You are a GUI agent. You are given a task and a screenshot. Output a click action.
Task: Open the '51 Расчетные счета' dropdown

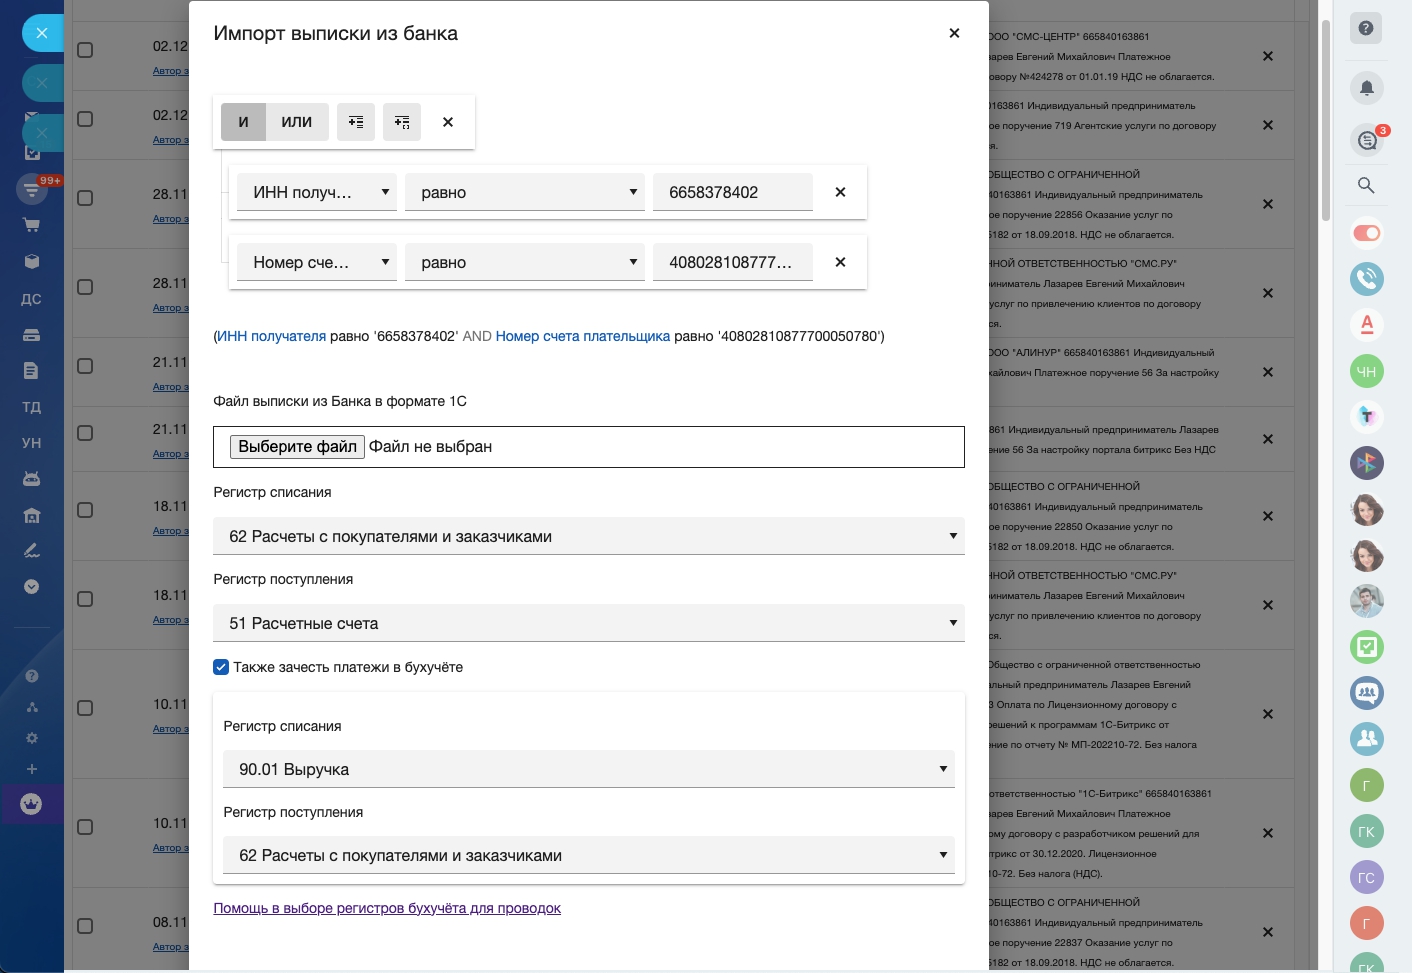588,623
